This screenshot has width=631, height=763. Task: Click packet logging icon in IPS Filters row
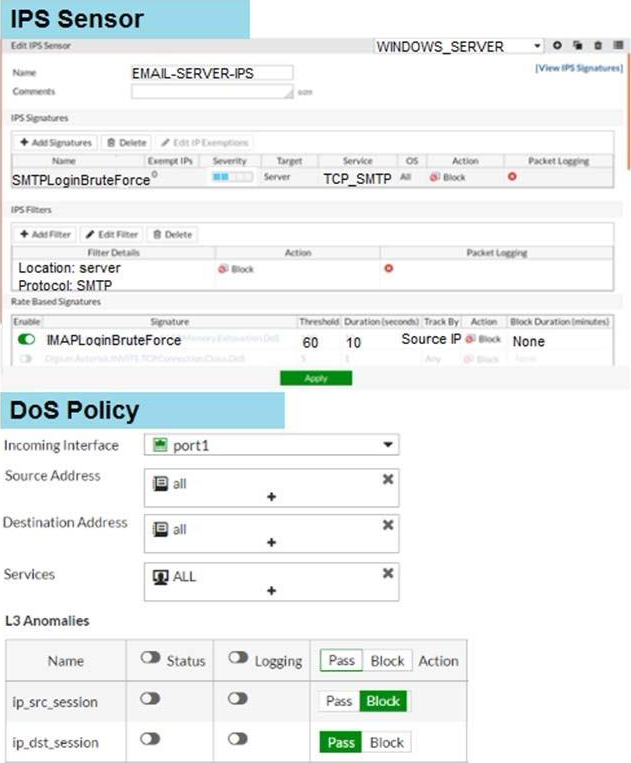click(x=388, y=268)
